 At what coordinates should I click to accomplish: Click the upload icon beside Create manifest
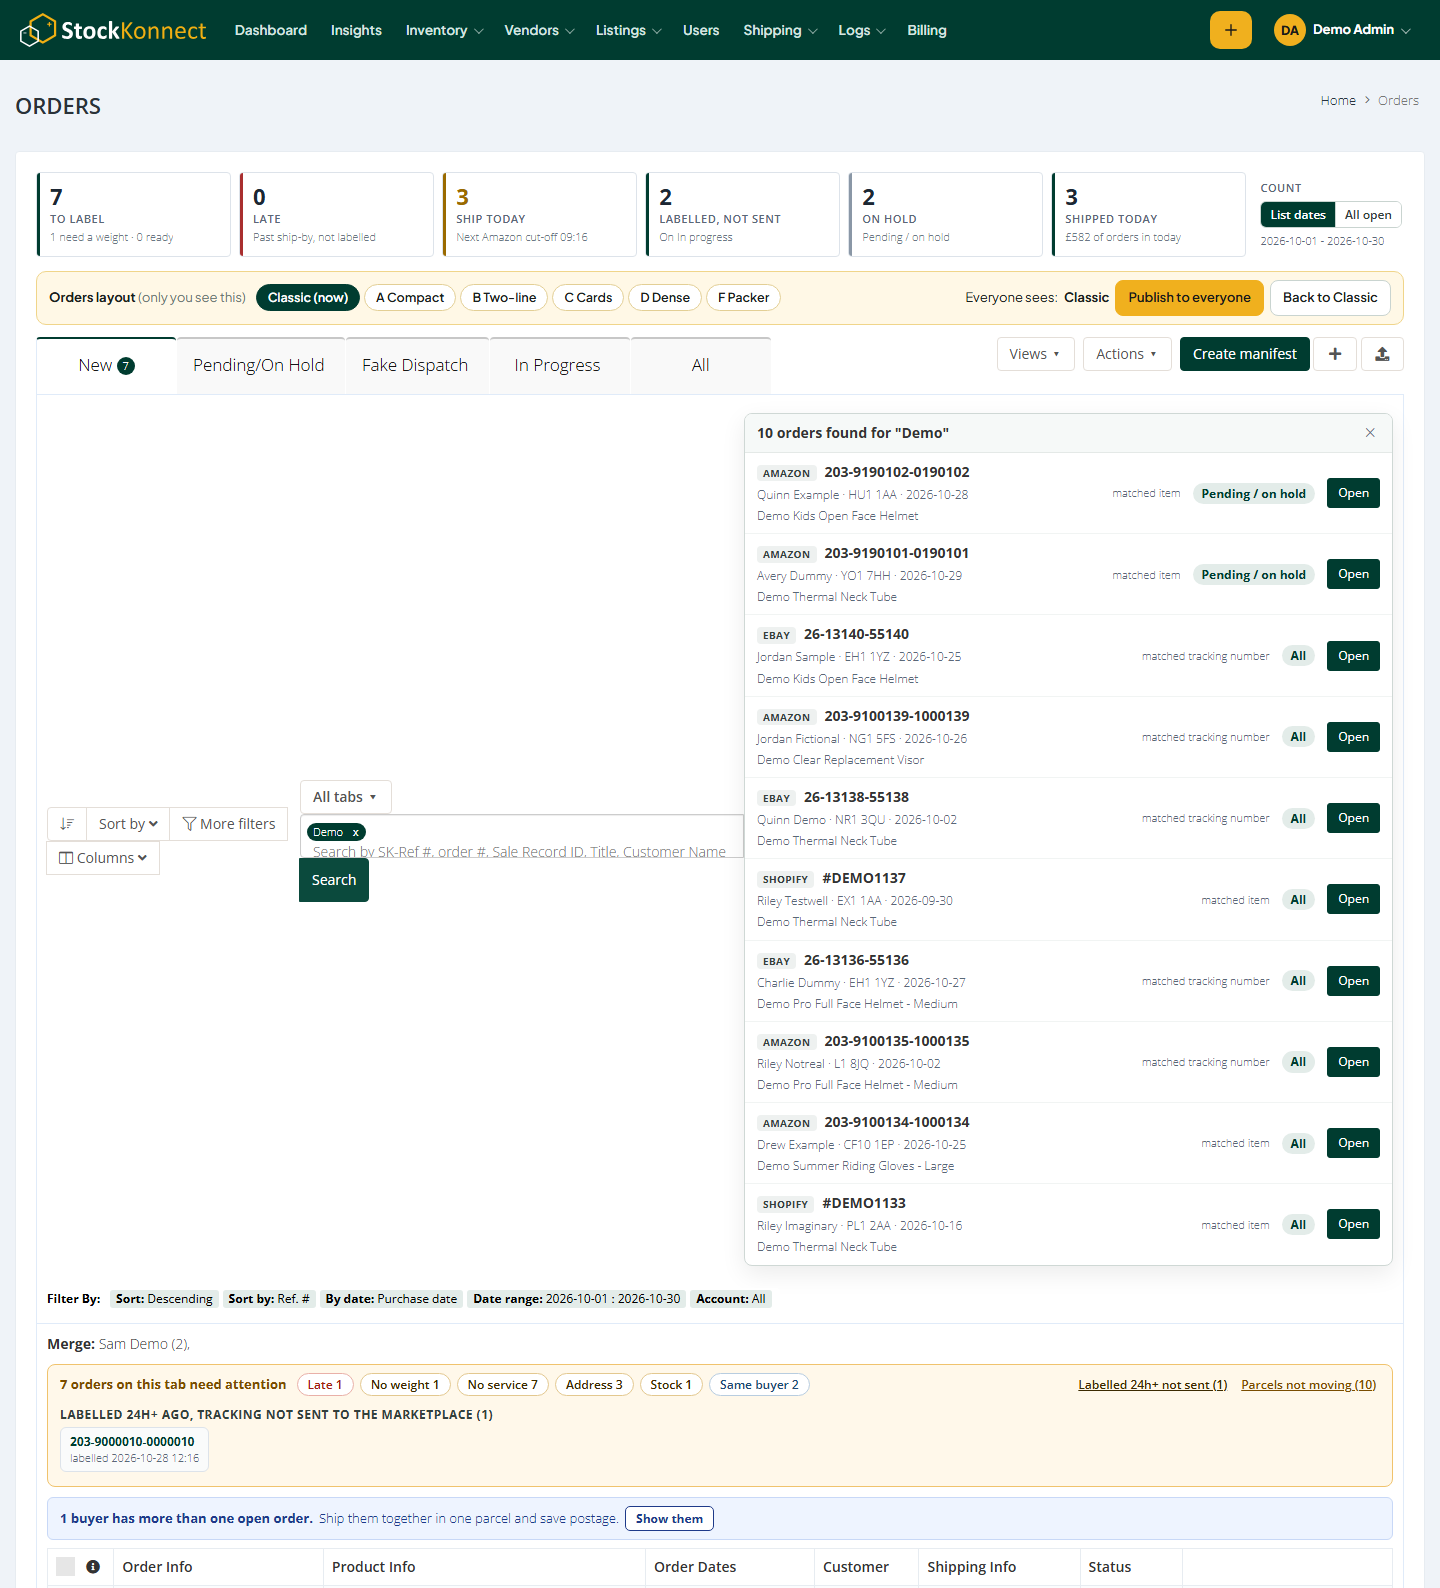(1382, 354)
